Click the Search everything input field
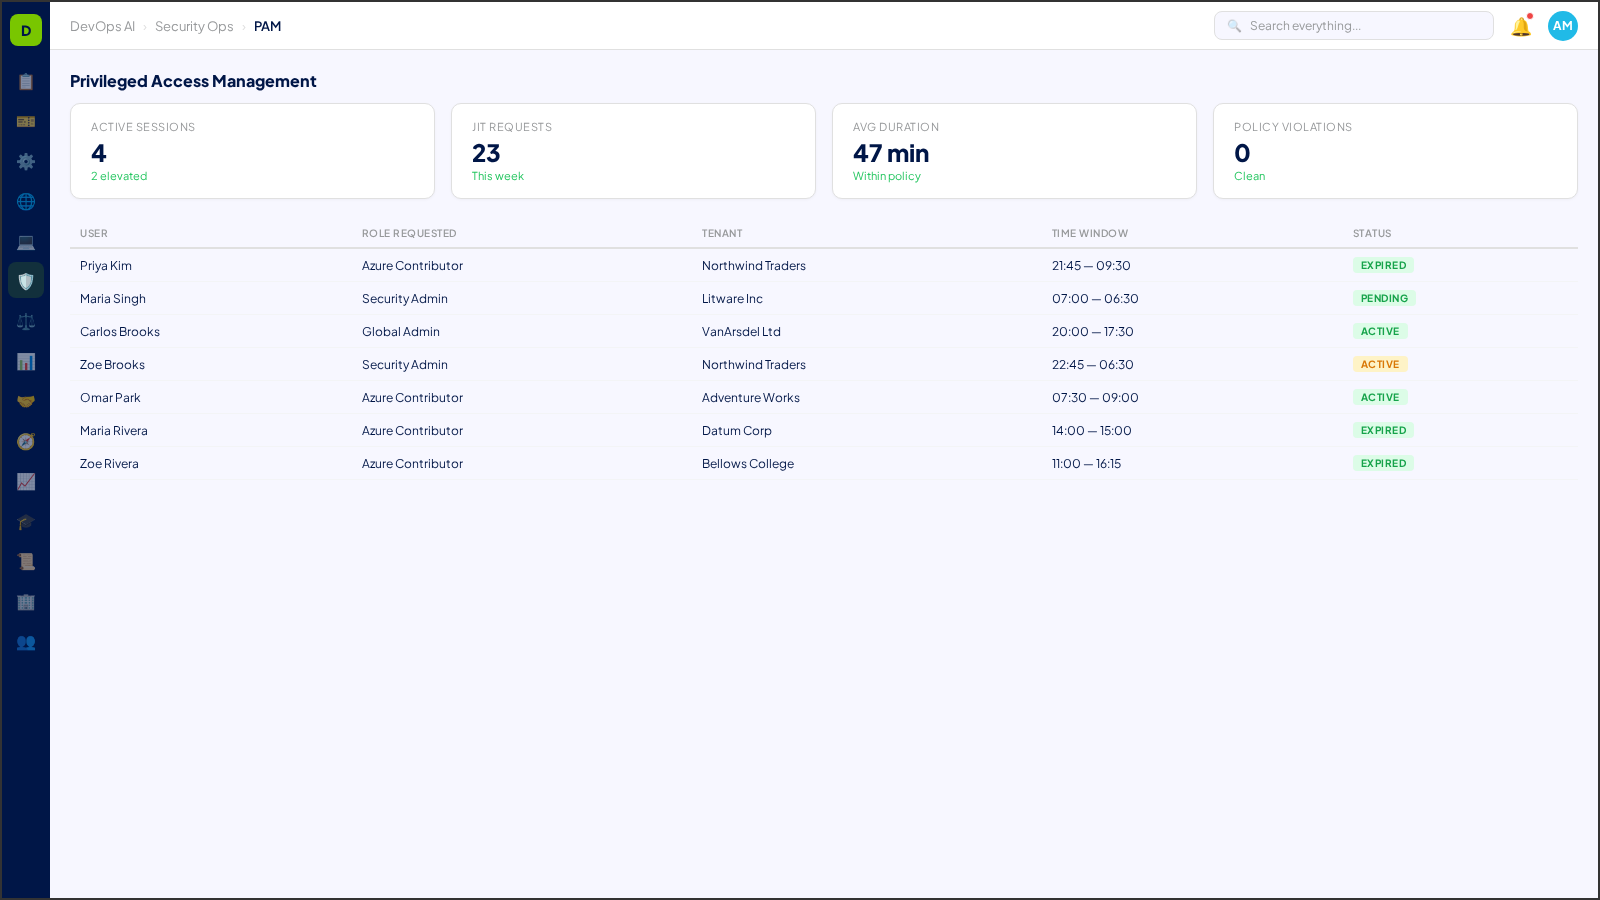Viewport: 1600px width, 900px height. tap(1353, 25)
